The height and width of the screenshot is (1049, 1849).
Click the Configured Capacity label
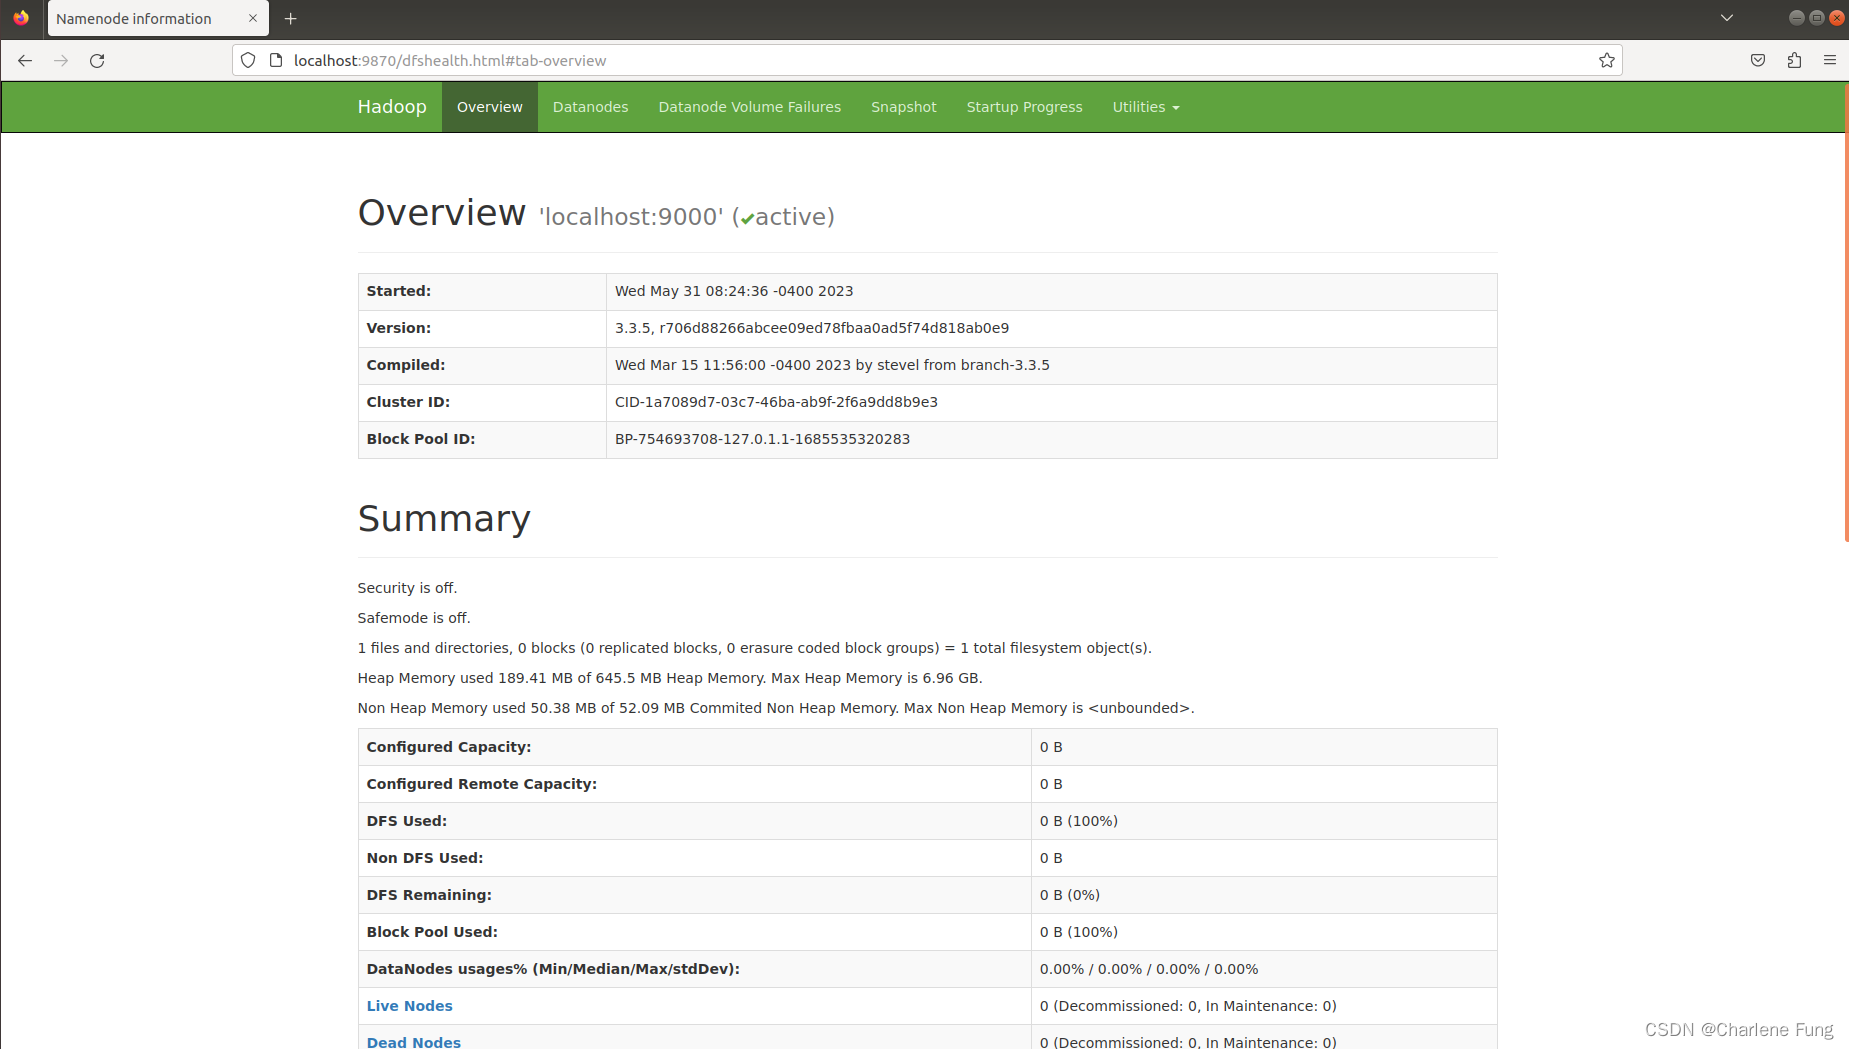tap(449, 747)
